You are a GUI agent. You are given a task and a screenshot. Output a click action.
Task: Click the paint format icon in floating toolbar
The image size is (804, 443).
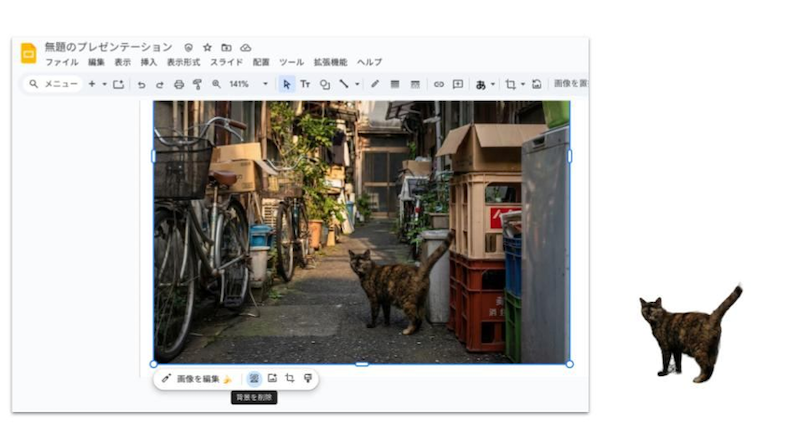(307, 379)
